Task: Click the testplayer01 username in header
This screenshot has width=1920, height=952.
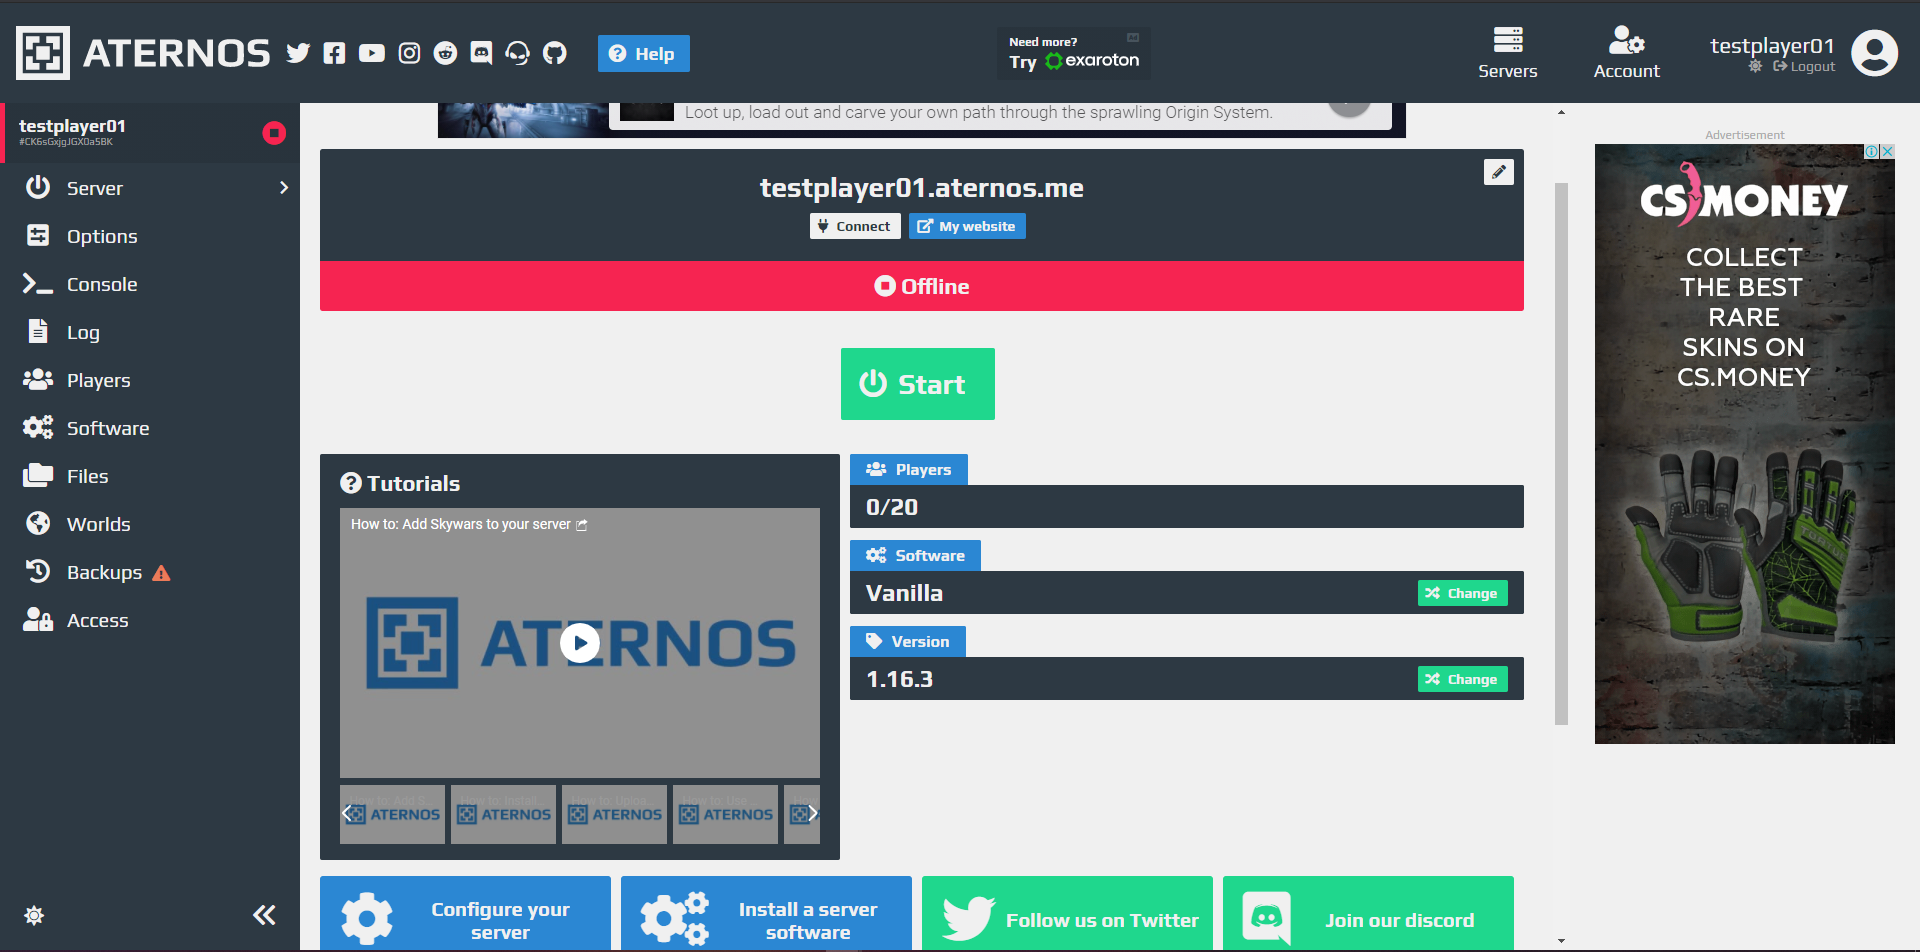Action: (1772, 45)
